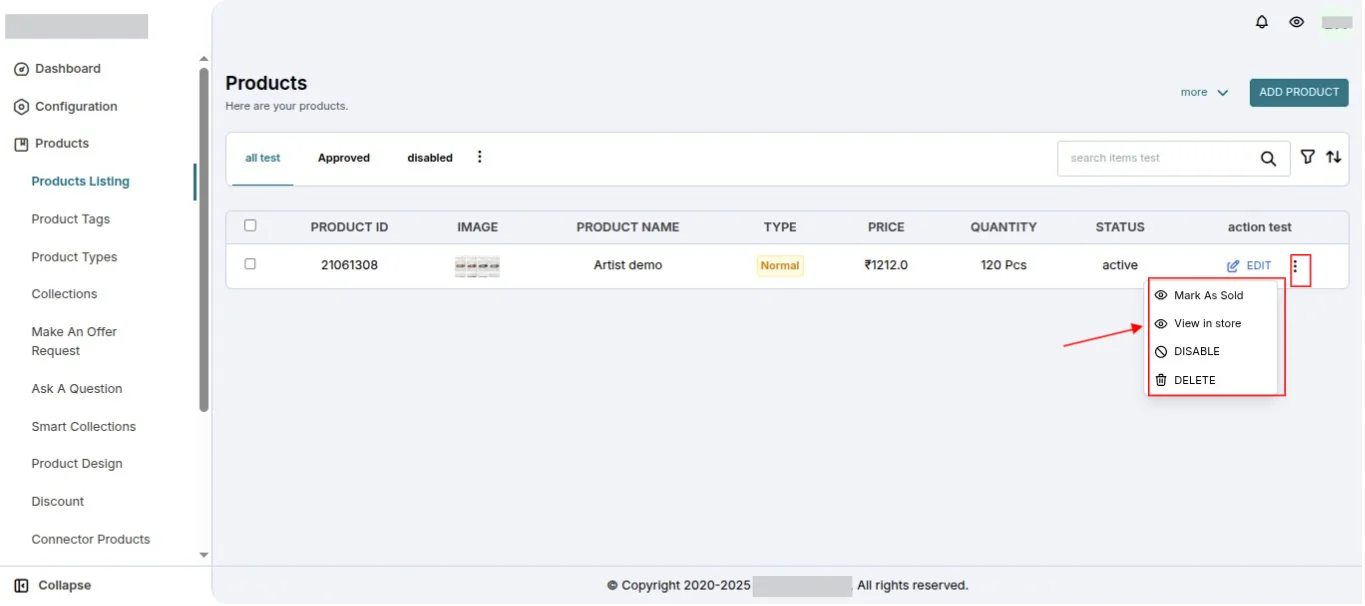Open the filter funnel icon
The image size is (1365, 606).
tap(1307, 157)
